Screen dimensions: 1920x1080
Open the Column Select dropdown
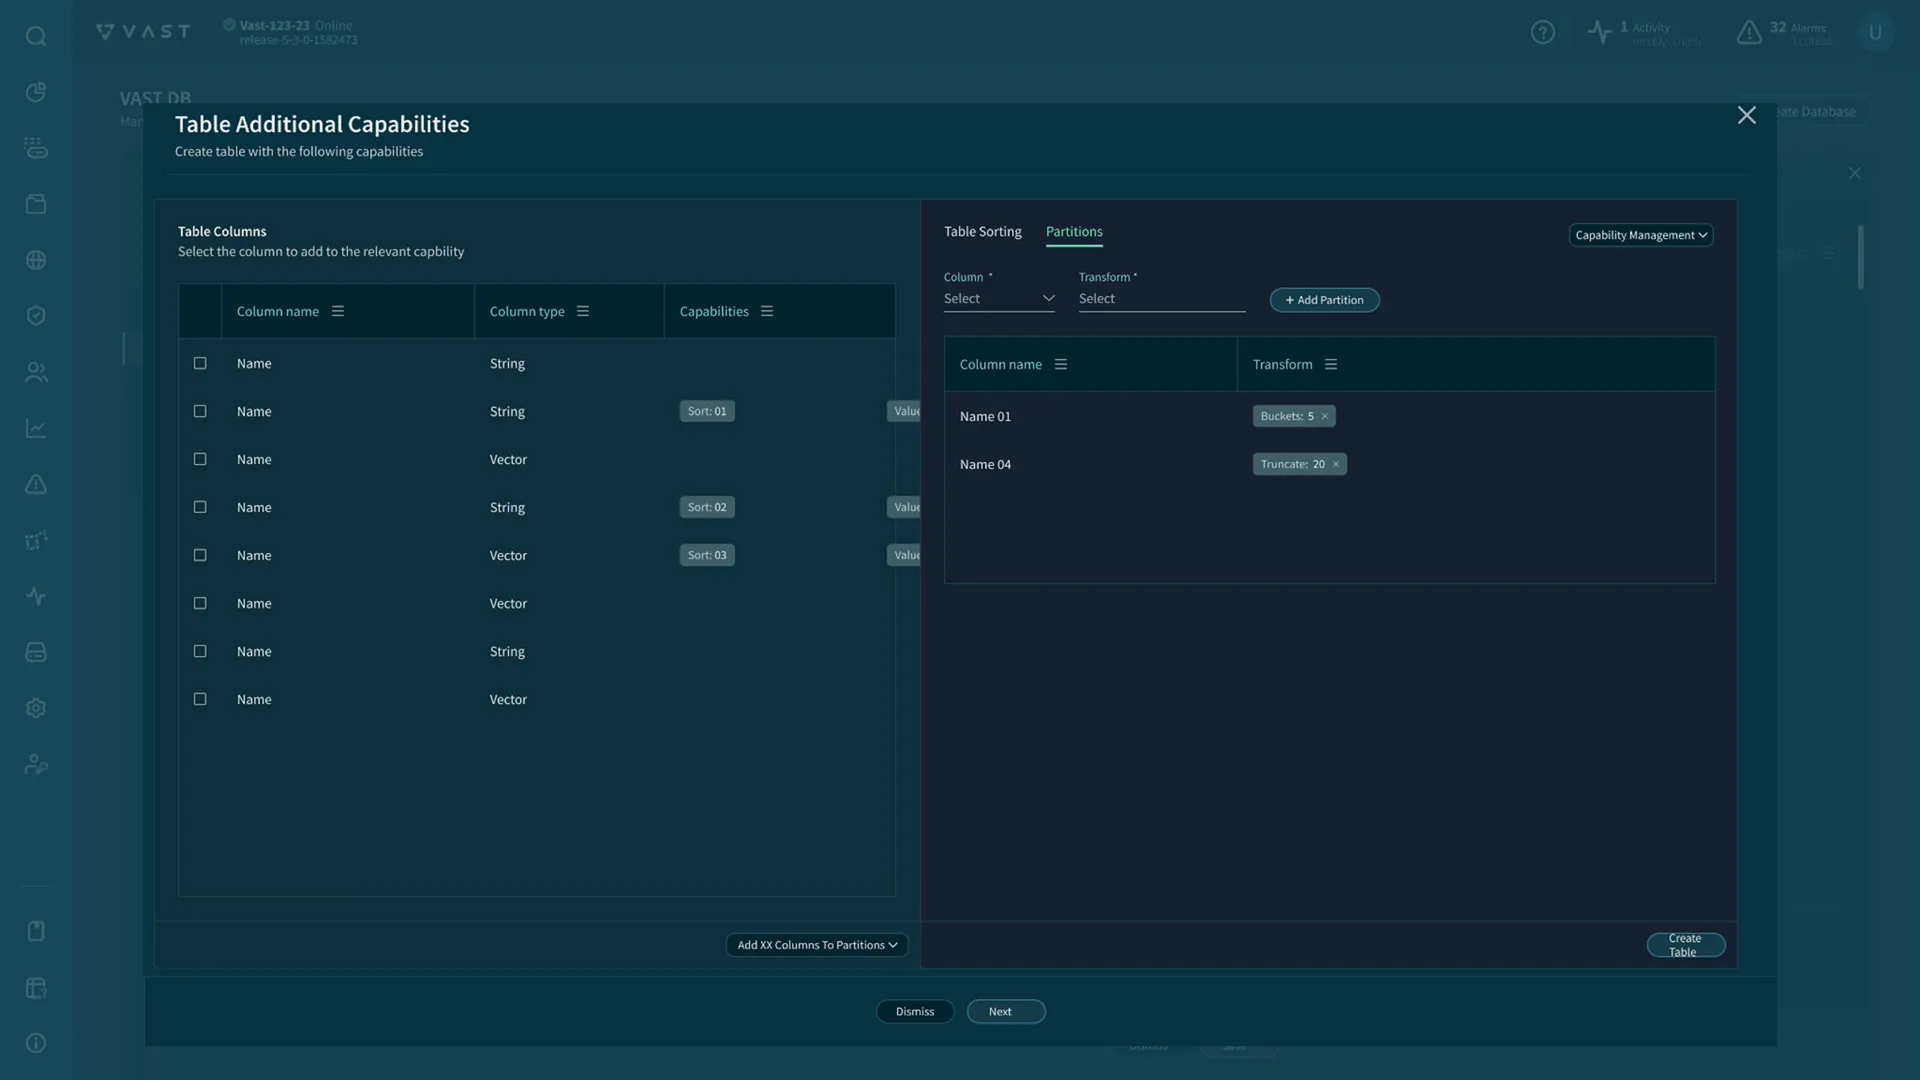coord(999,298)
